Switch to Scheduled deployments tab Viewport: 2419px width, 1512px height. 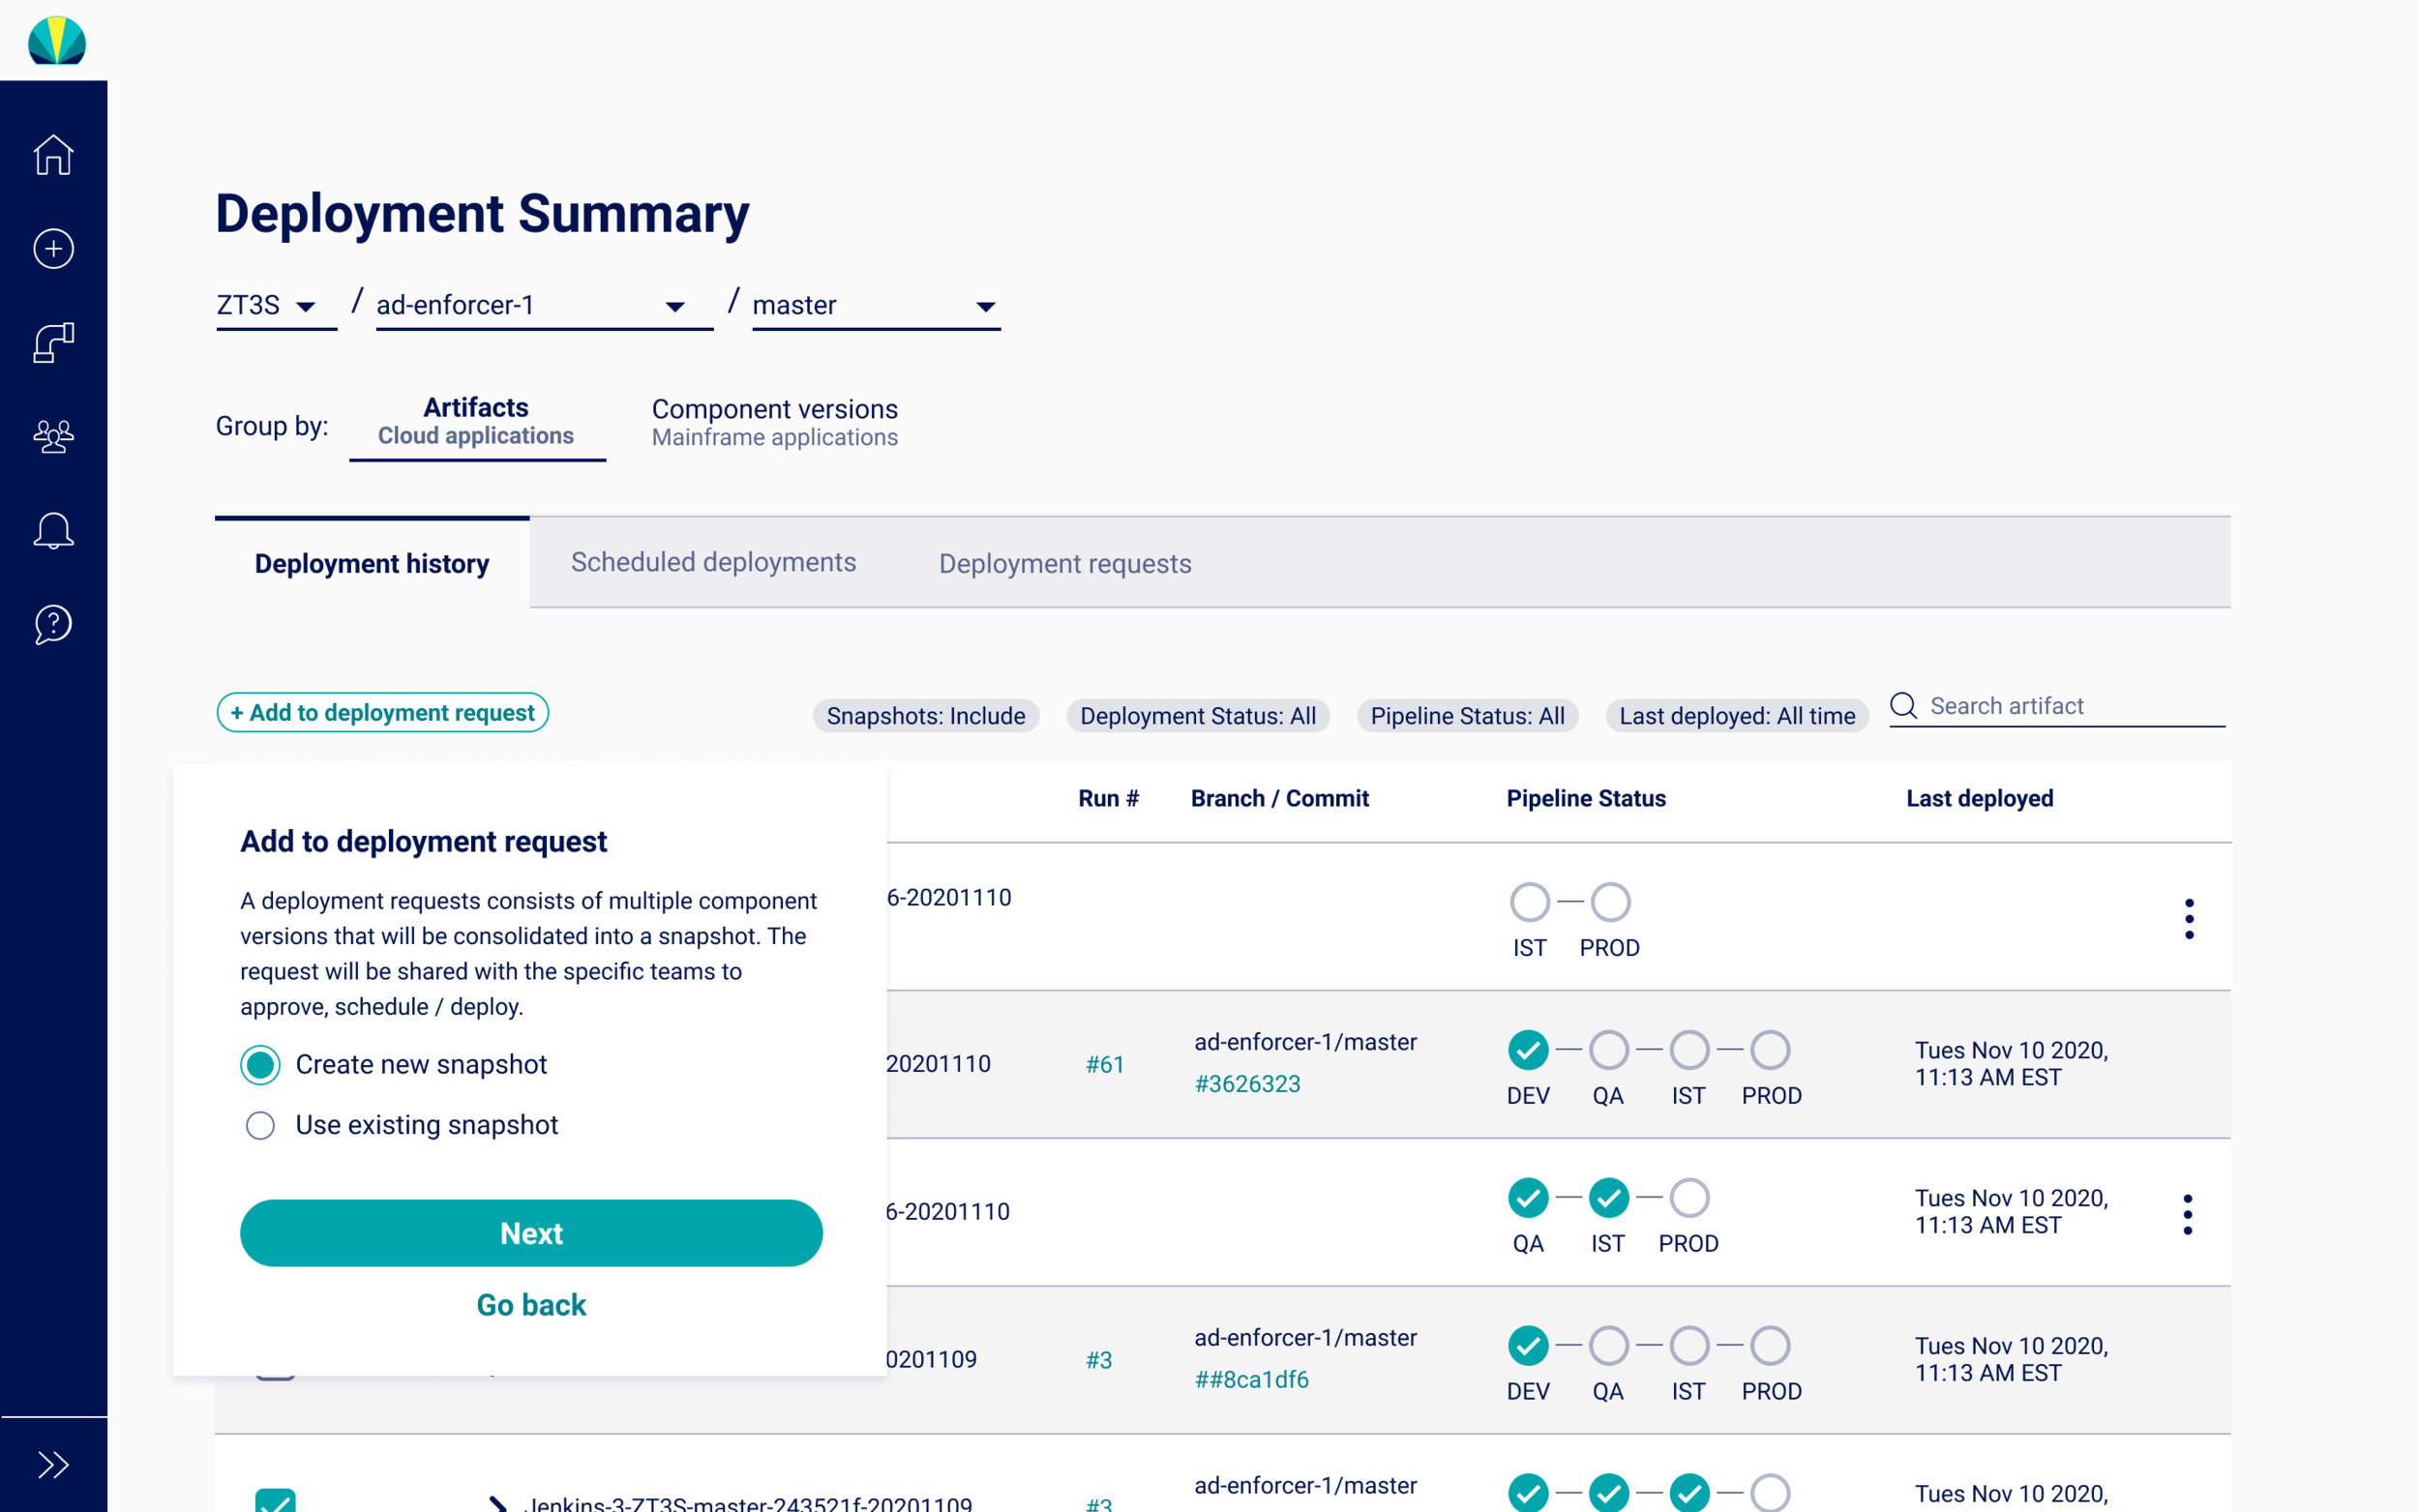[713, 562]
